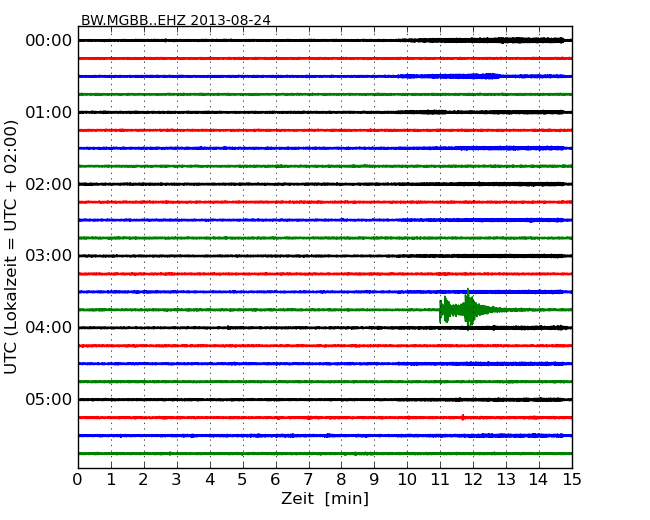Click x-axis tick label 9
Image resolution: width=650 pixels, height=520 pixels.
tap(374, 480)
